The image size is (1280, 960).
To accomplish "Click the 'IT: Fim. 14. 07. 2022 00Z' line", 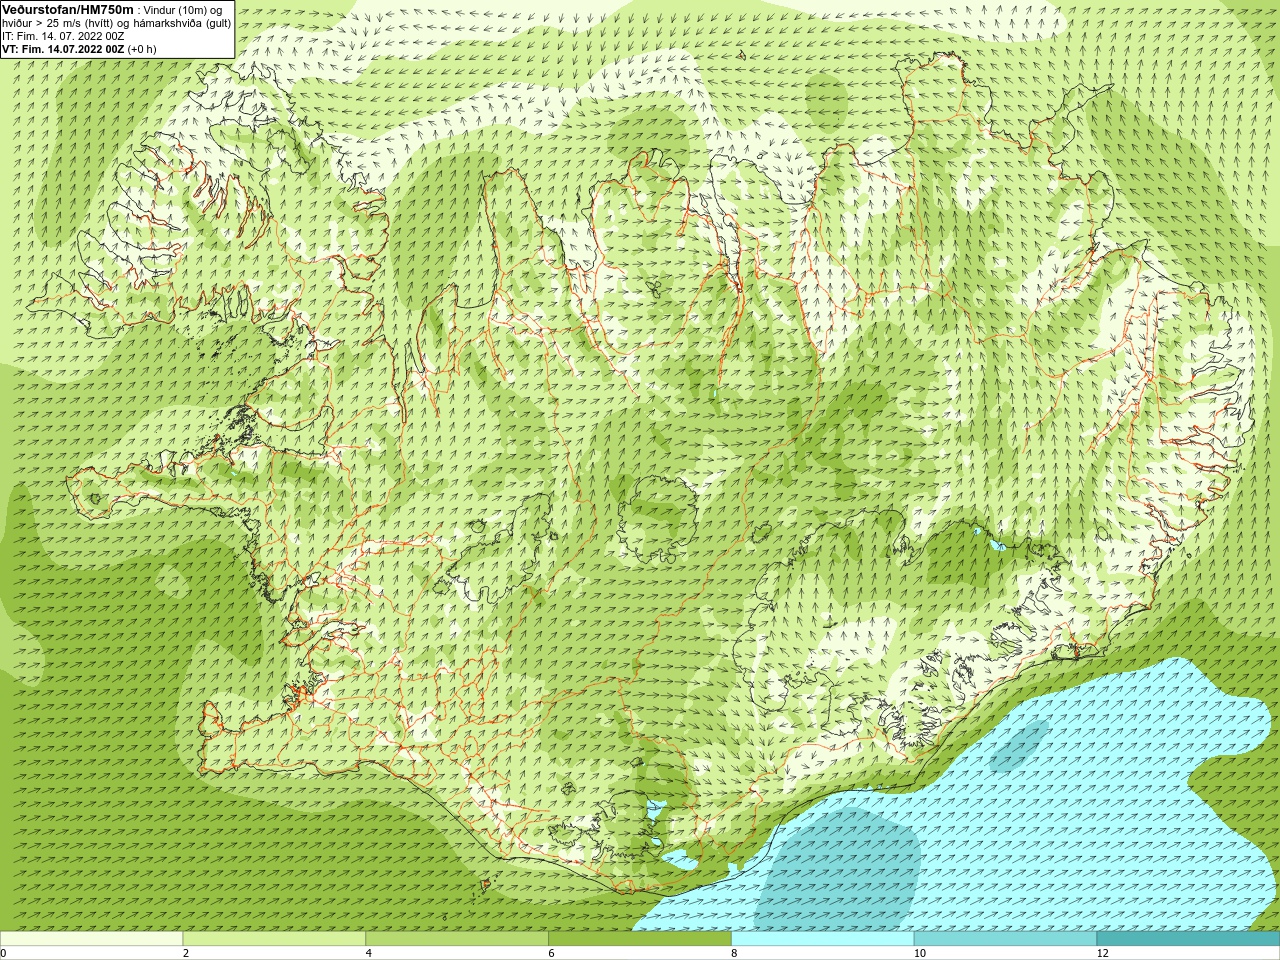I will pos(63,35).
